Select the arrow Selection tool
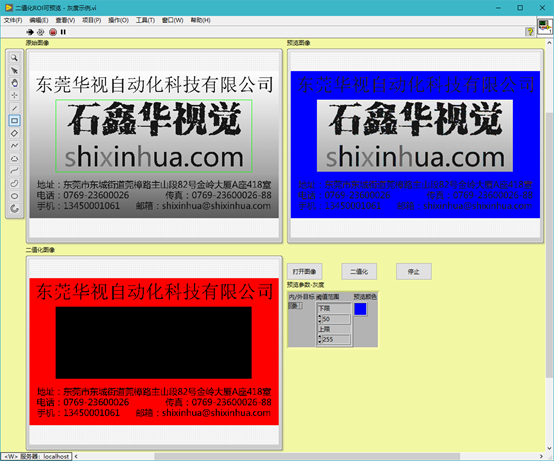This screenshot has width=554, height=461. pyautogui.click(x=14, y=70)
